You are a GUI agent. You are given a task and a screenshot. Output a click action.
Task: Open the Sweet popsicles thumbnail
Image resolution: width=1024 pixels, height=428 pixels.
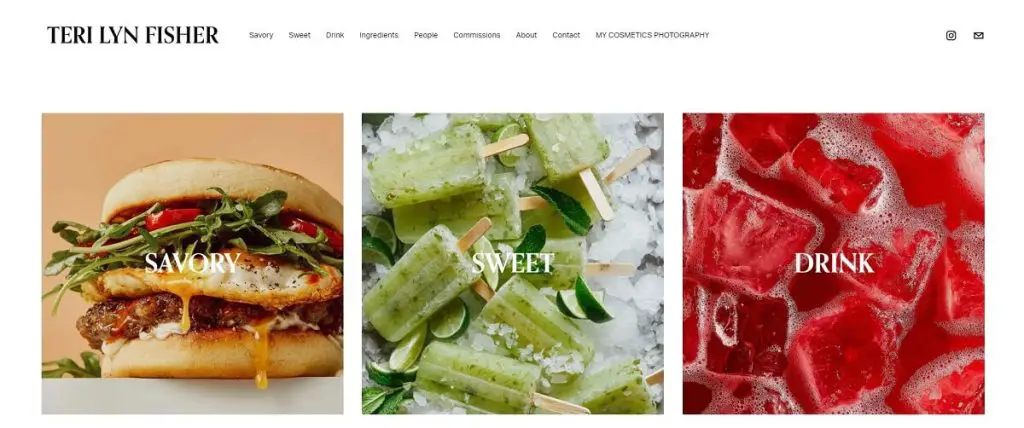tap(513, 264)
